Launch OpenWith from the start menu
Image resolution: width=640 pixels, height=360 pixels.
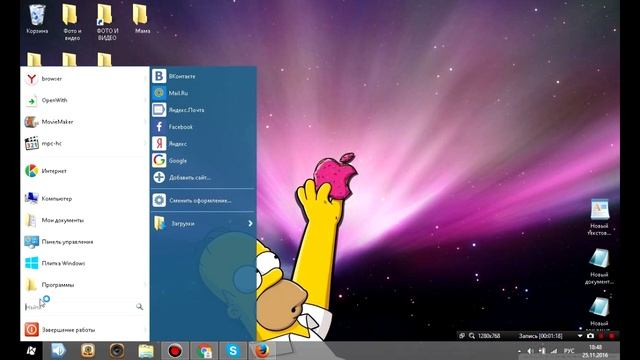pyautogui.click(x=85, y=100)
